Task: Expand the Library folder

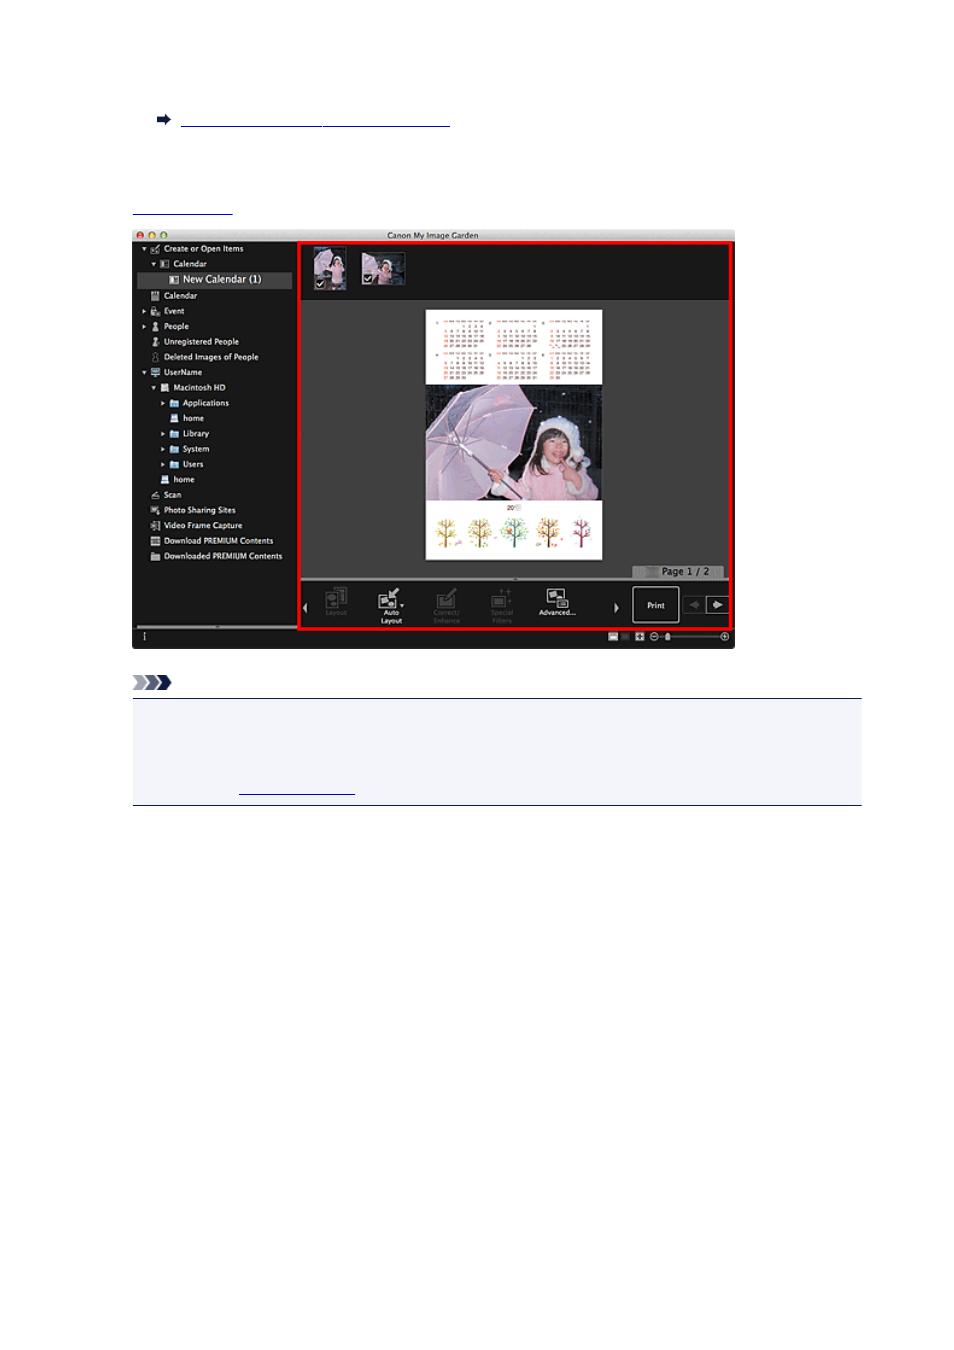Action: [x=163, y=434]
